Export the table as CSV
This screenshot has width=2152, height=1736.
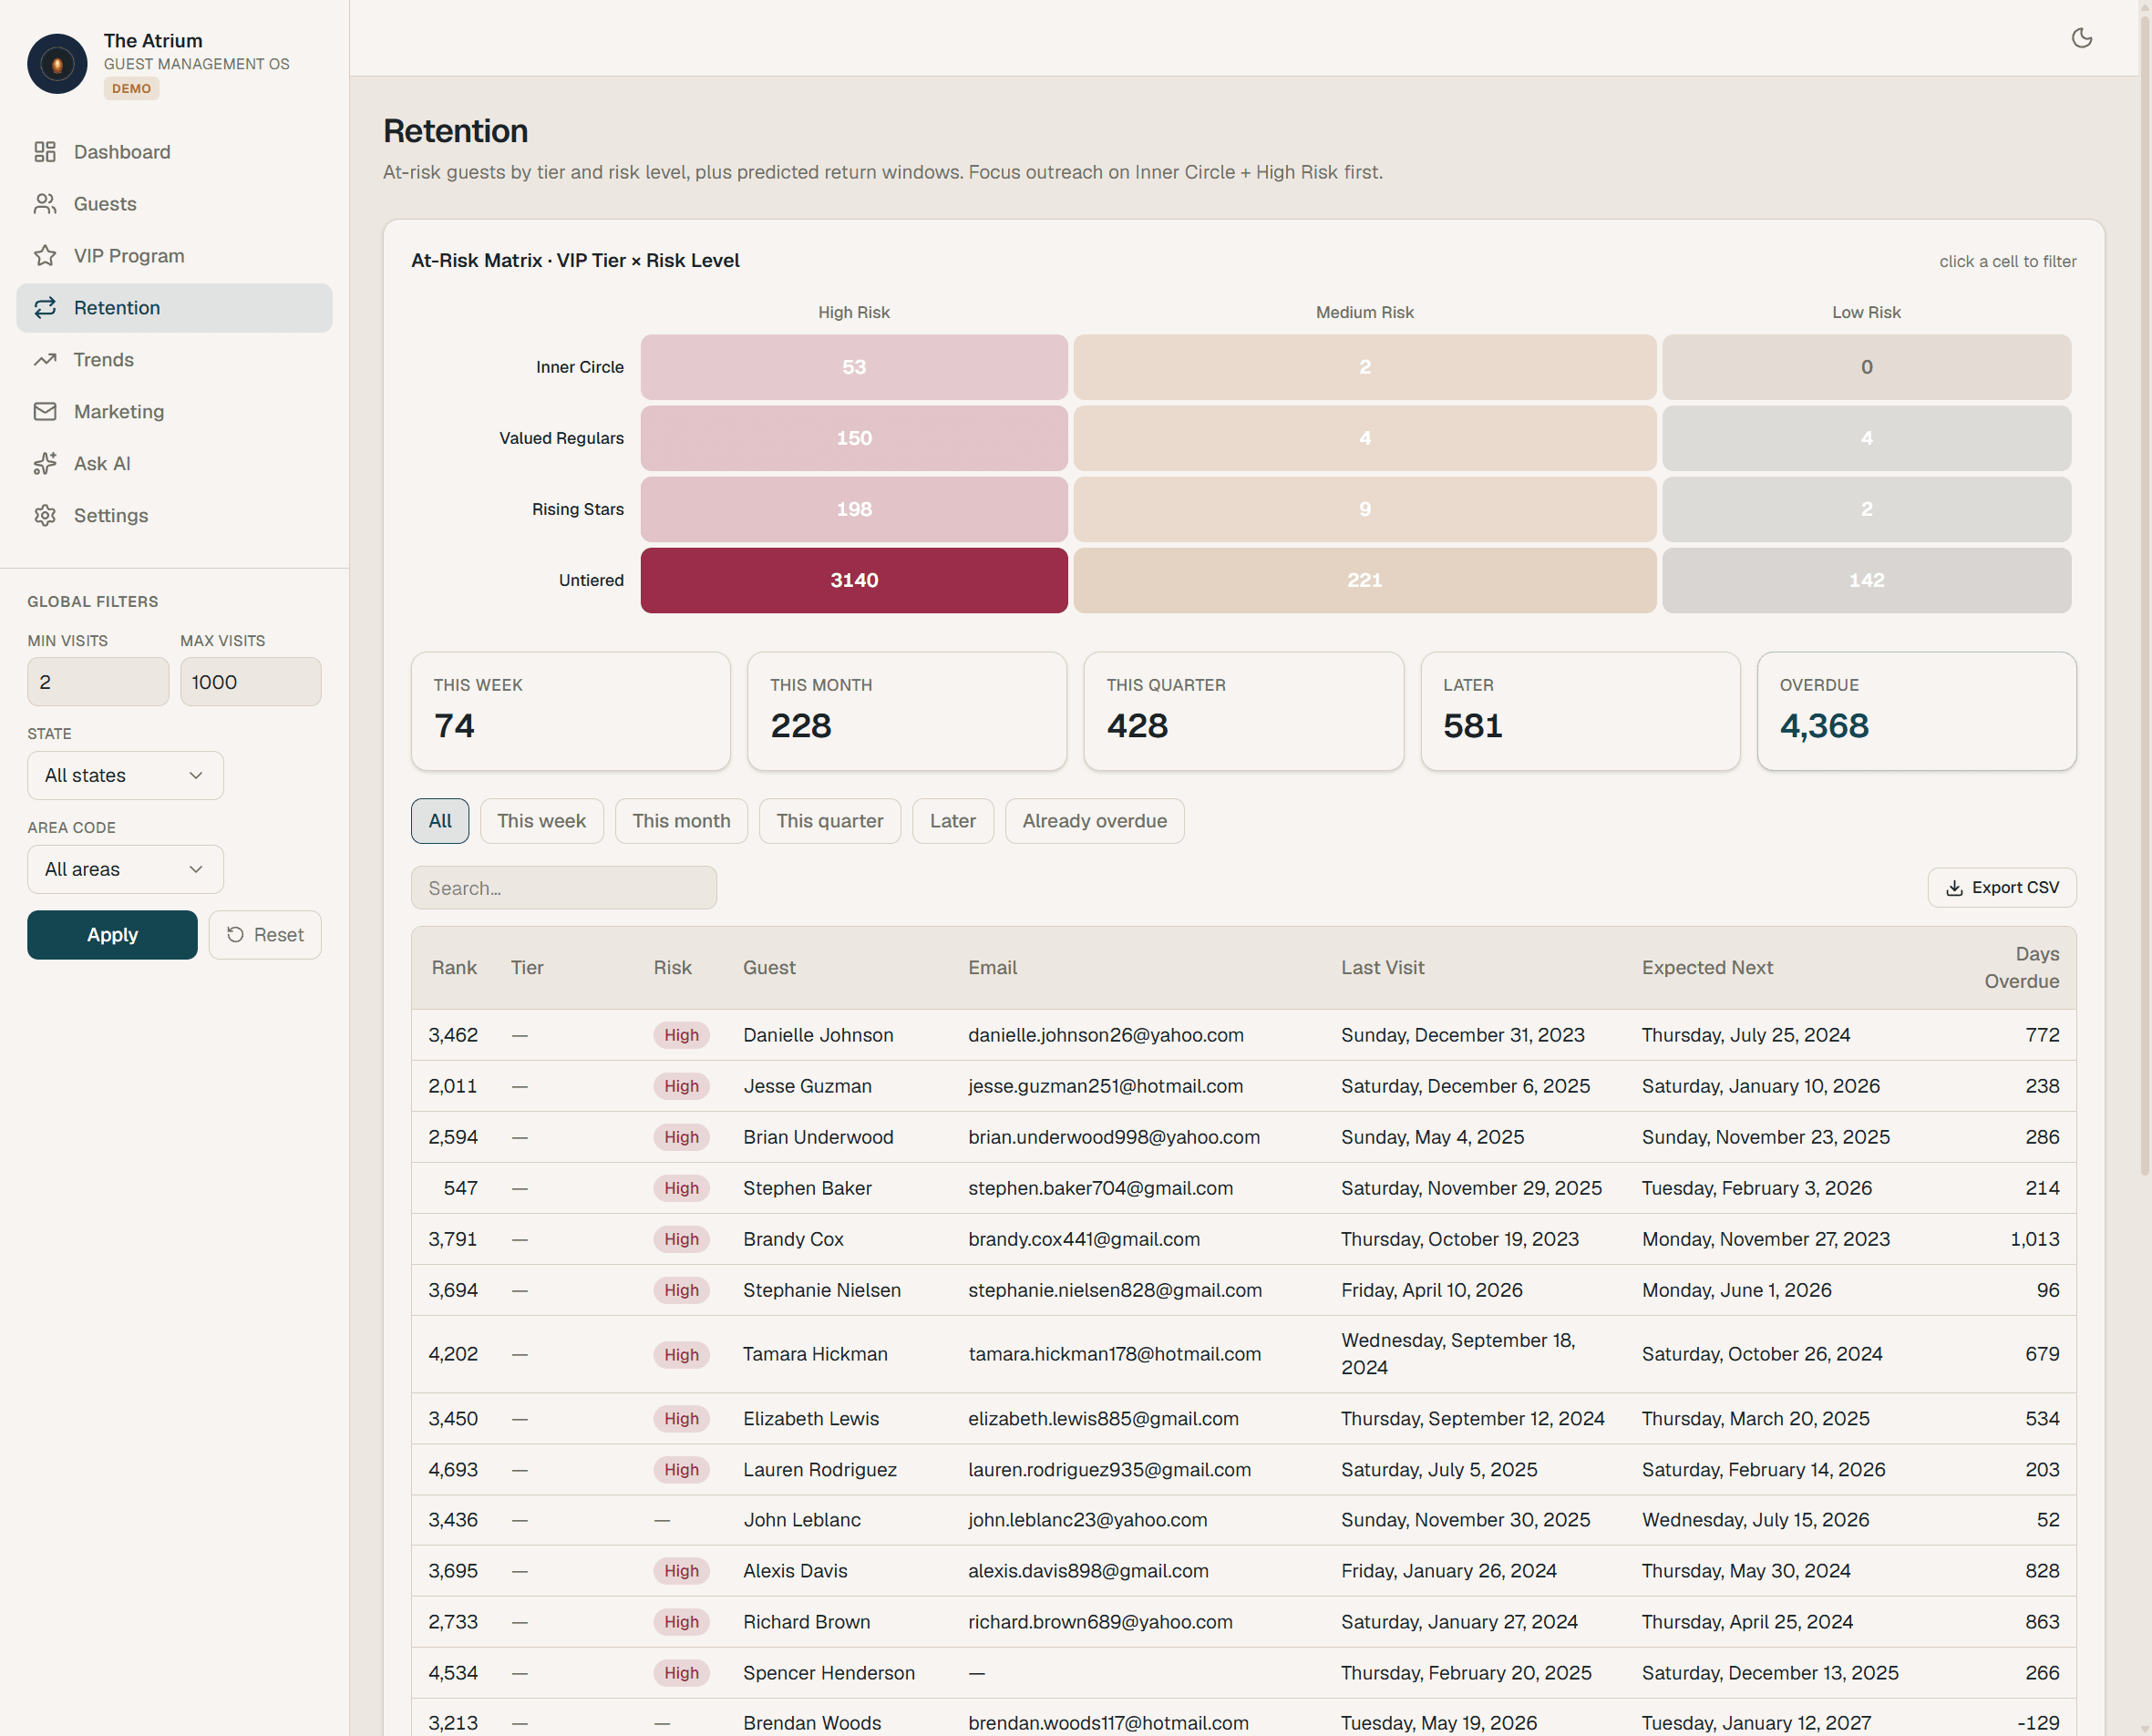tap(2002, 888)
